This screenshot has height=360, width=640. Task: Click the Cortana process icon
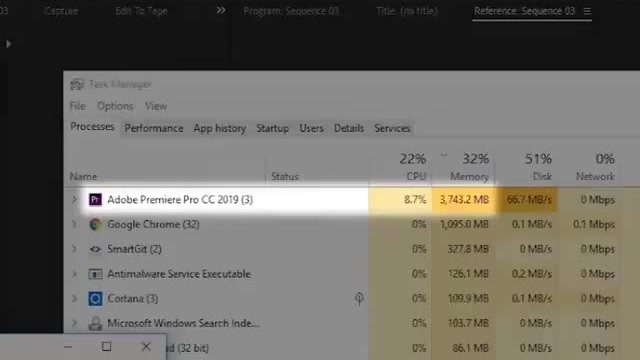95,299
